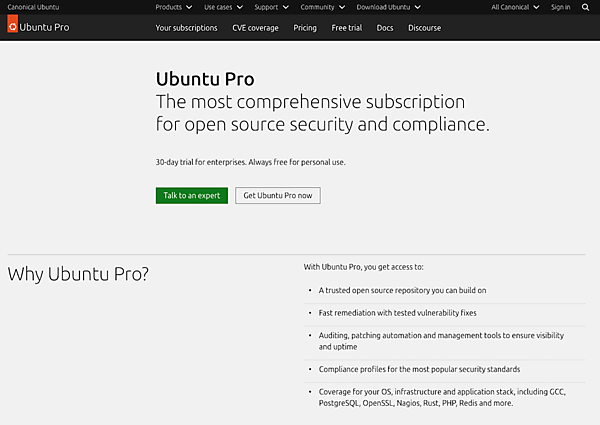Expand the Products dropdown menu
This screenshot has width=600, height=425.
point(172,7)
